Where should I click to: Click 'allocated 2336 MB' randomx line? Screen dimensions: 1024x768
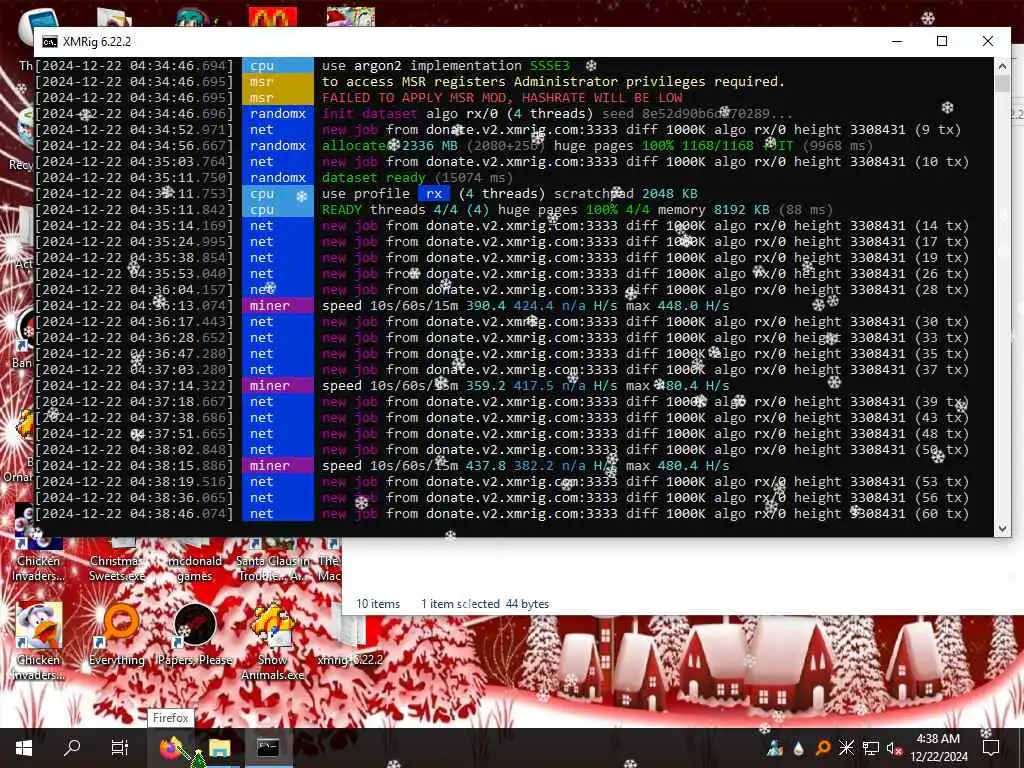(x=597, y=146)
